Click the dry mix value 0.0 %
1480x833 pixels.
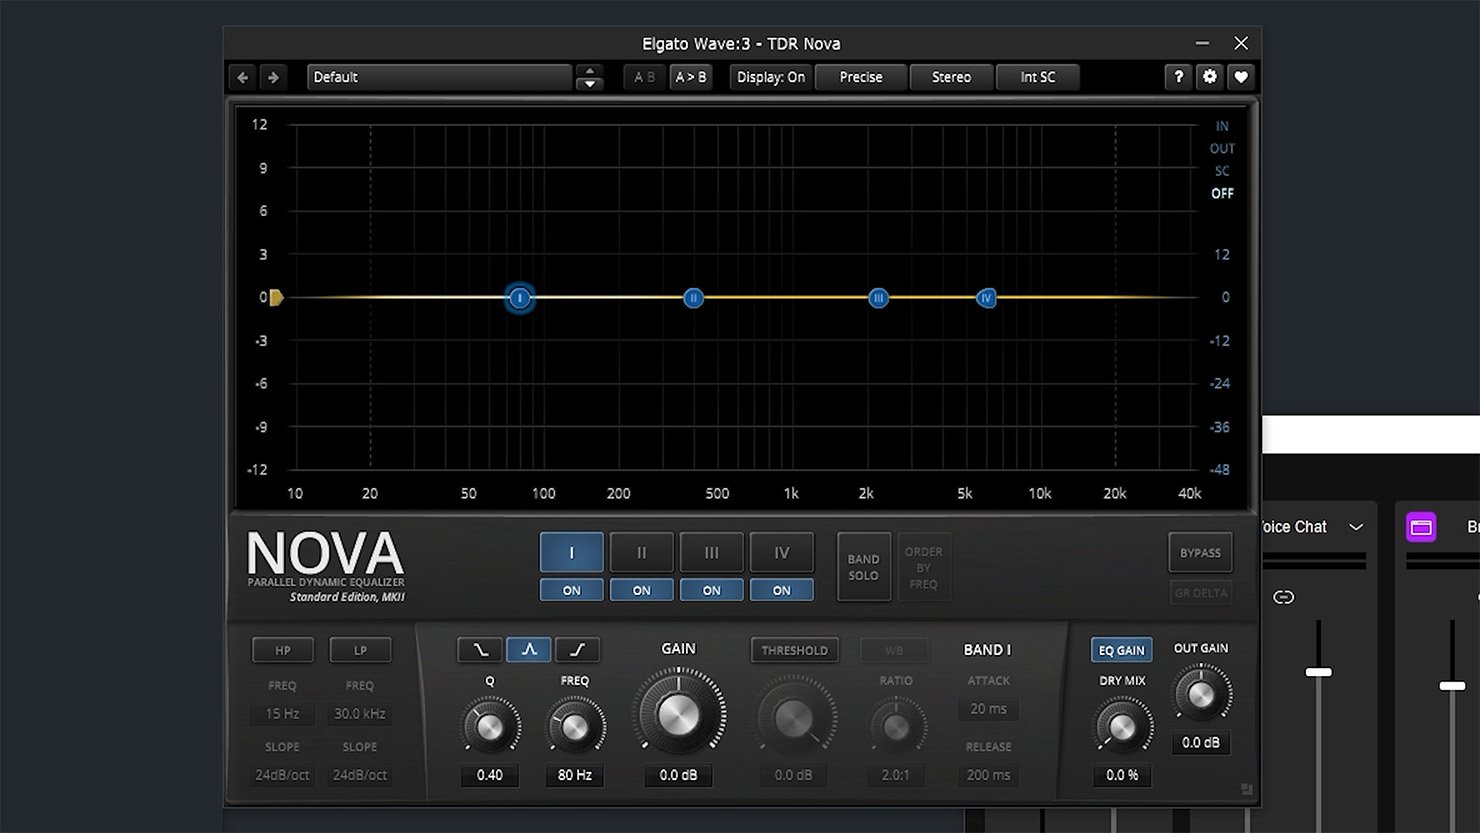click(1122, 775)
